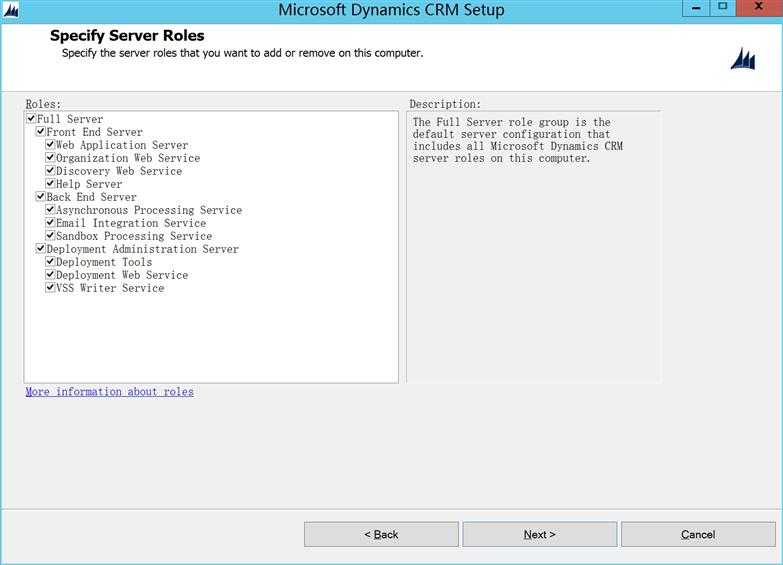Screen dimensions: 783x565
Task: Select the 'Full Server' role label
Action: (70, 119)
